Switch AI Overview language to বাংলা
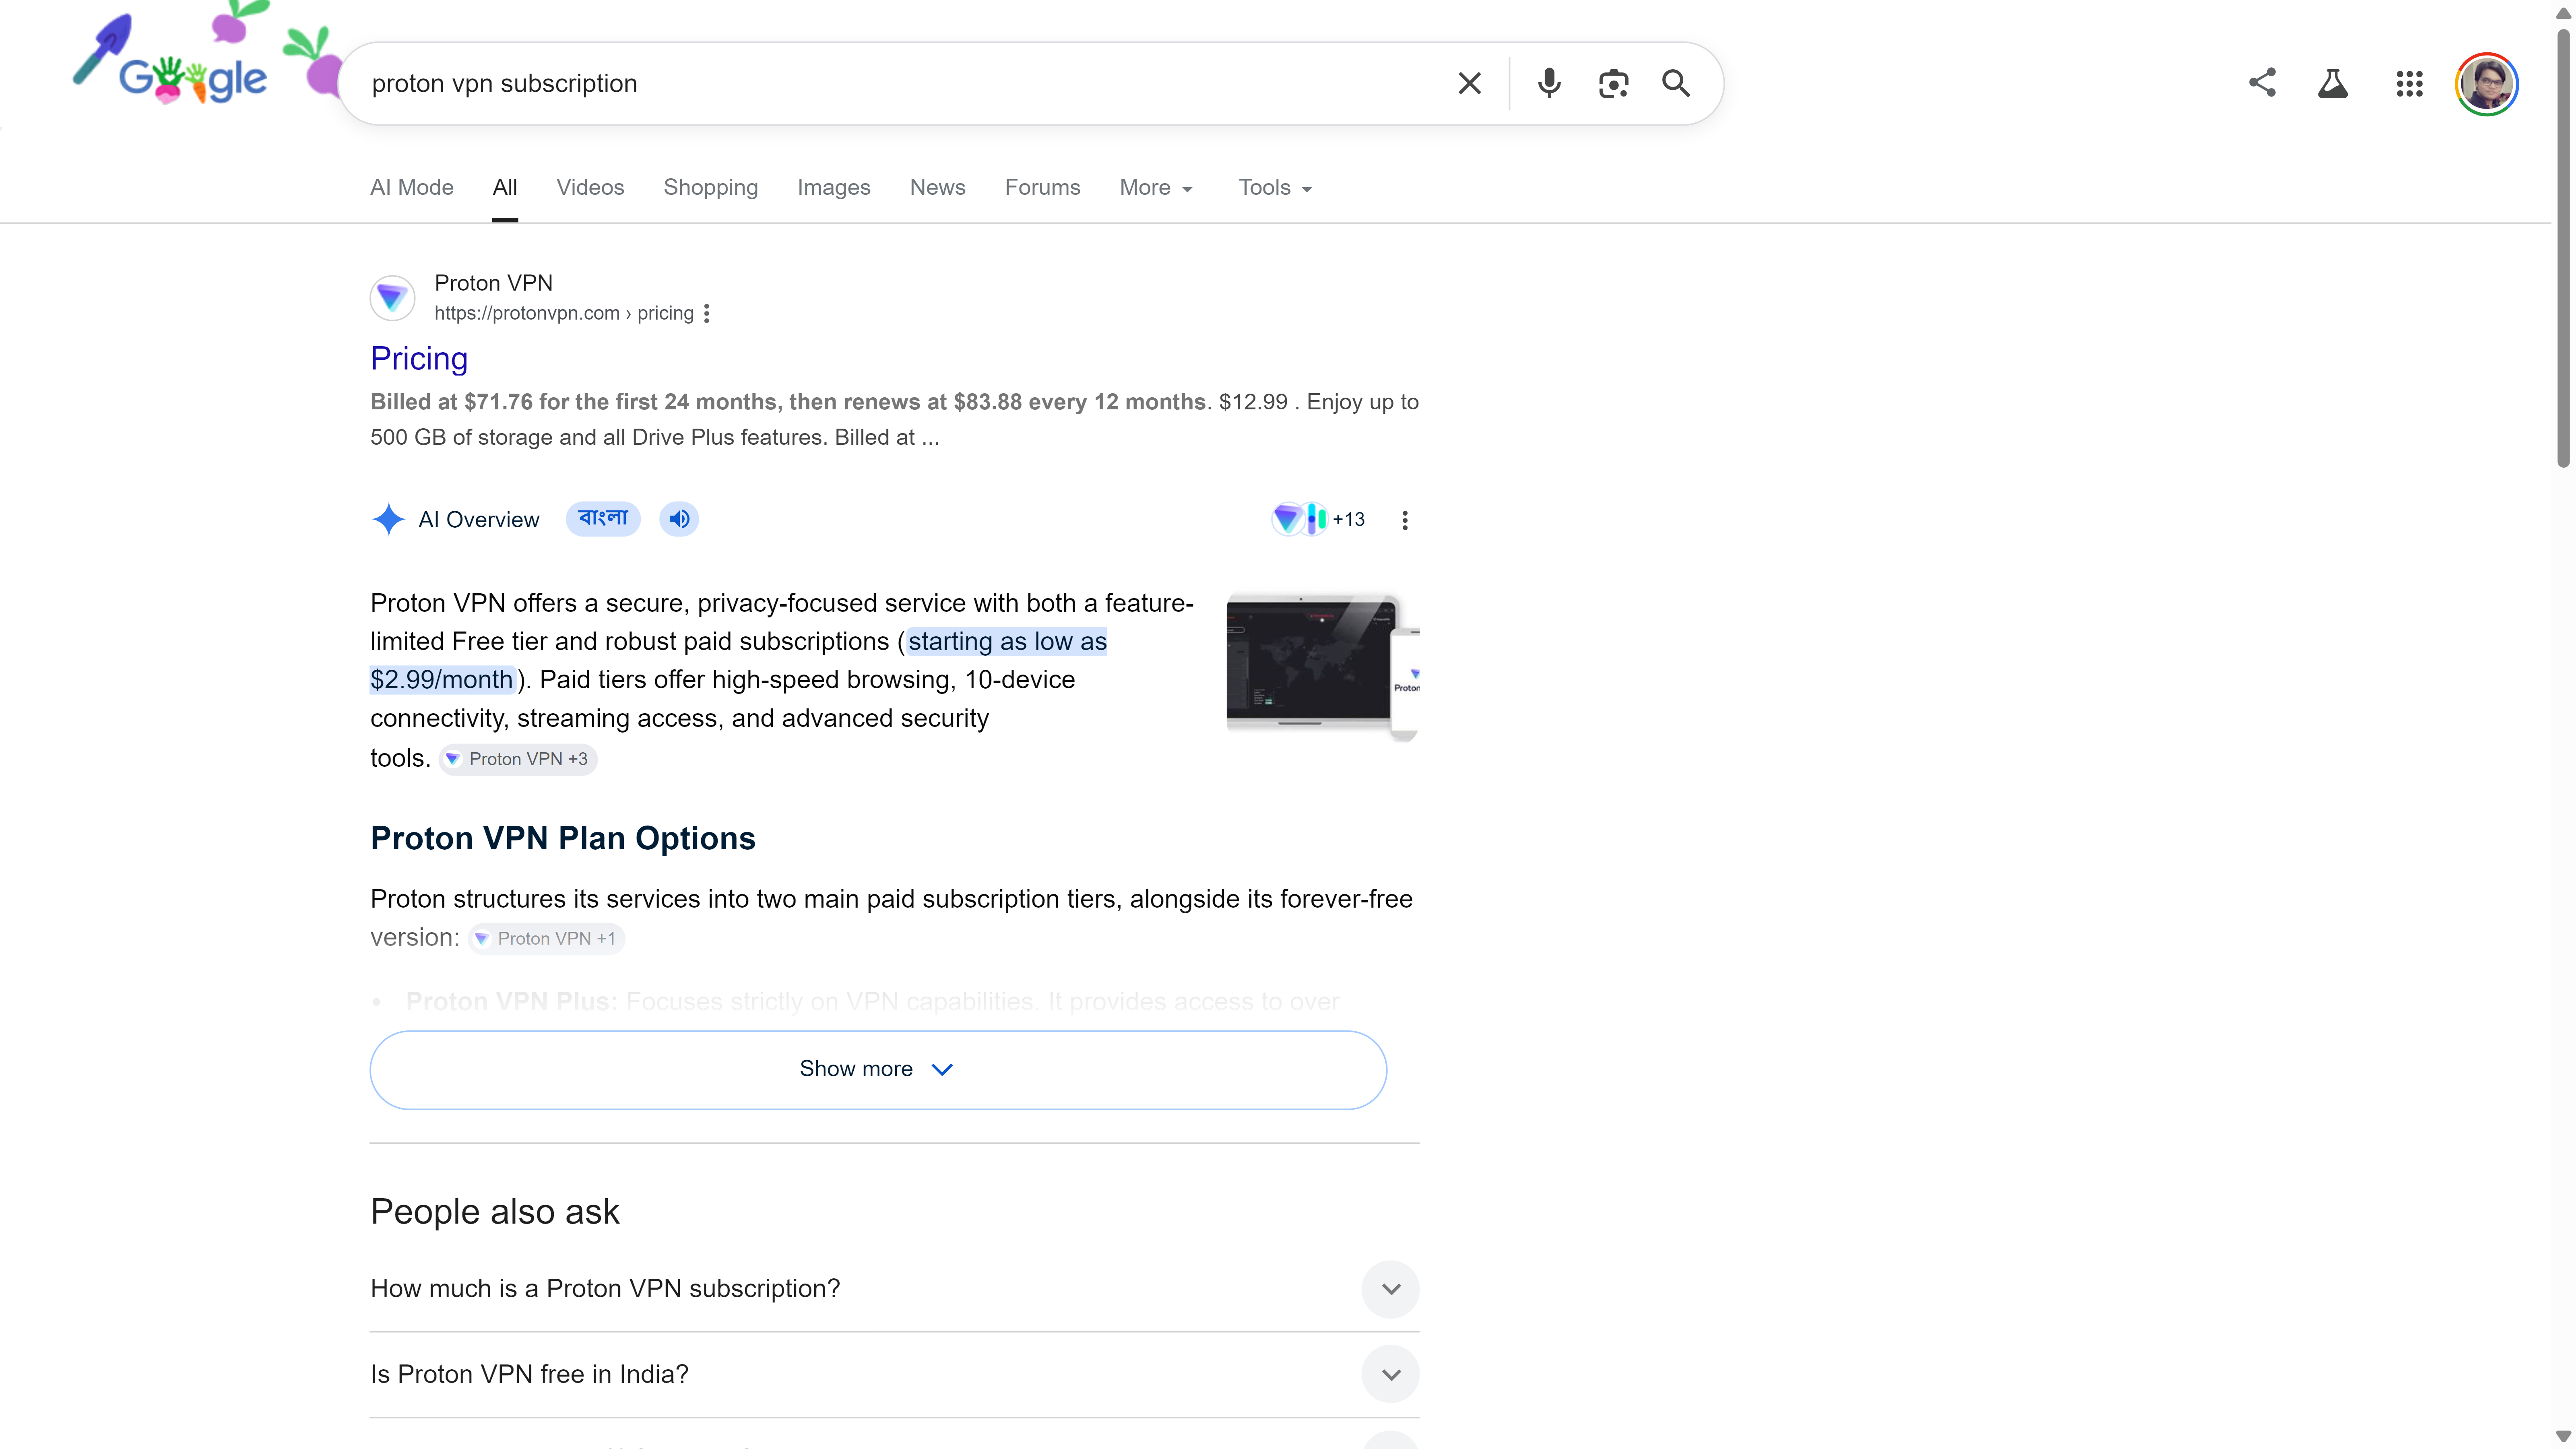2576x1449 pixels. tap(603, 518)
